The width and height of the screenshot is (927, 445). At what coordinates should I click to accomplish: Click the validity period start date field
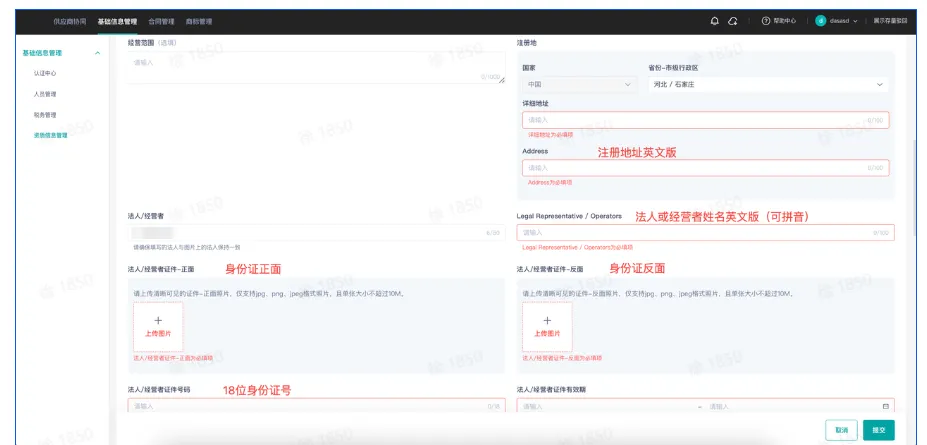point(607,407)
